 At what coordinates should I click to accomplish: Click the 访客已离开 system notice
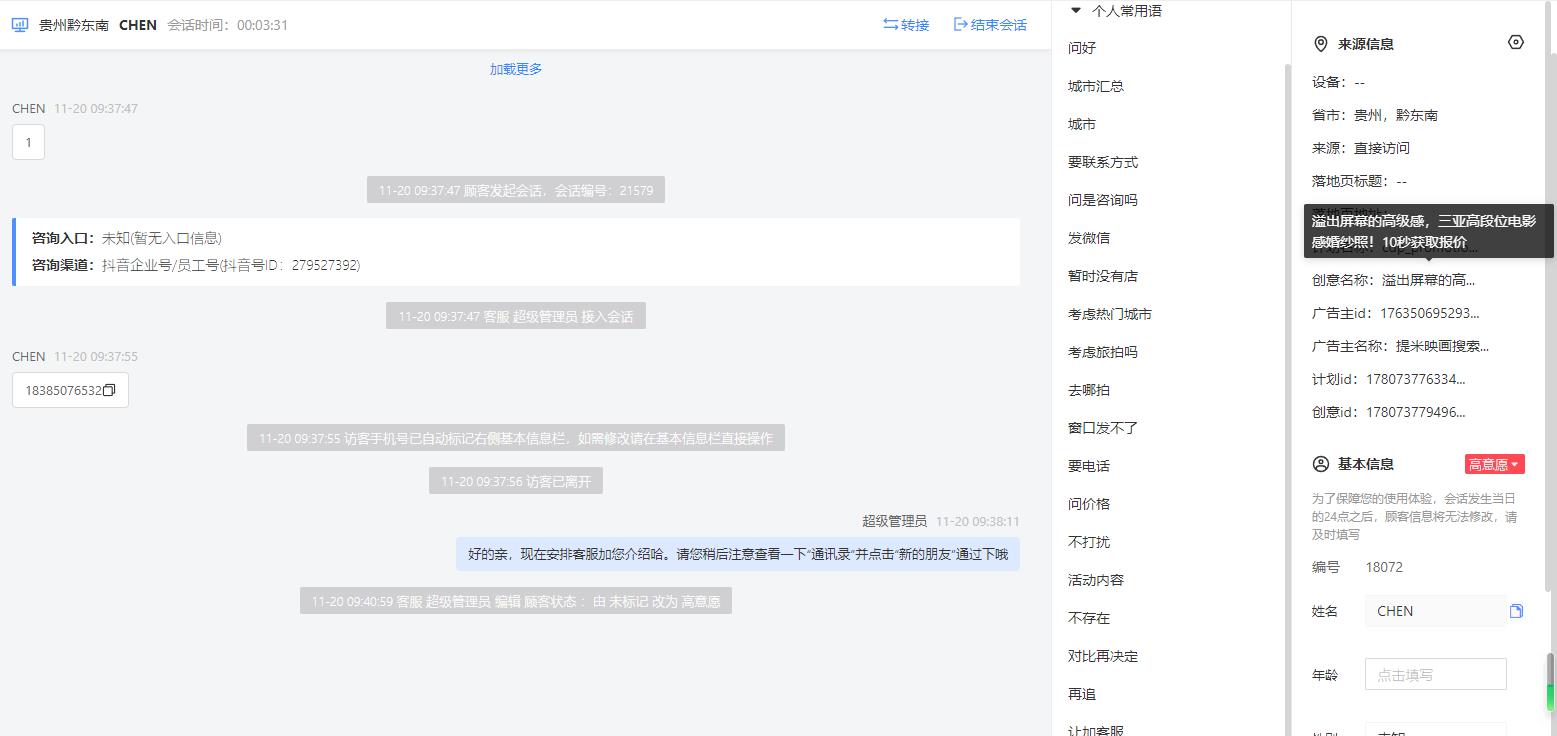516,481
